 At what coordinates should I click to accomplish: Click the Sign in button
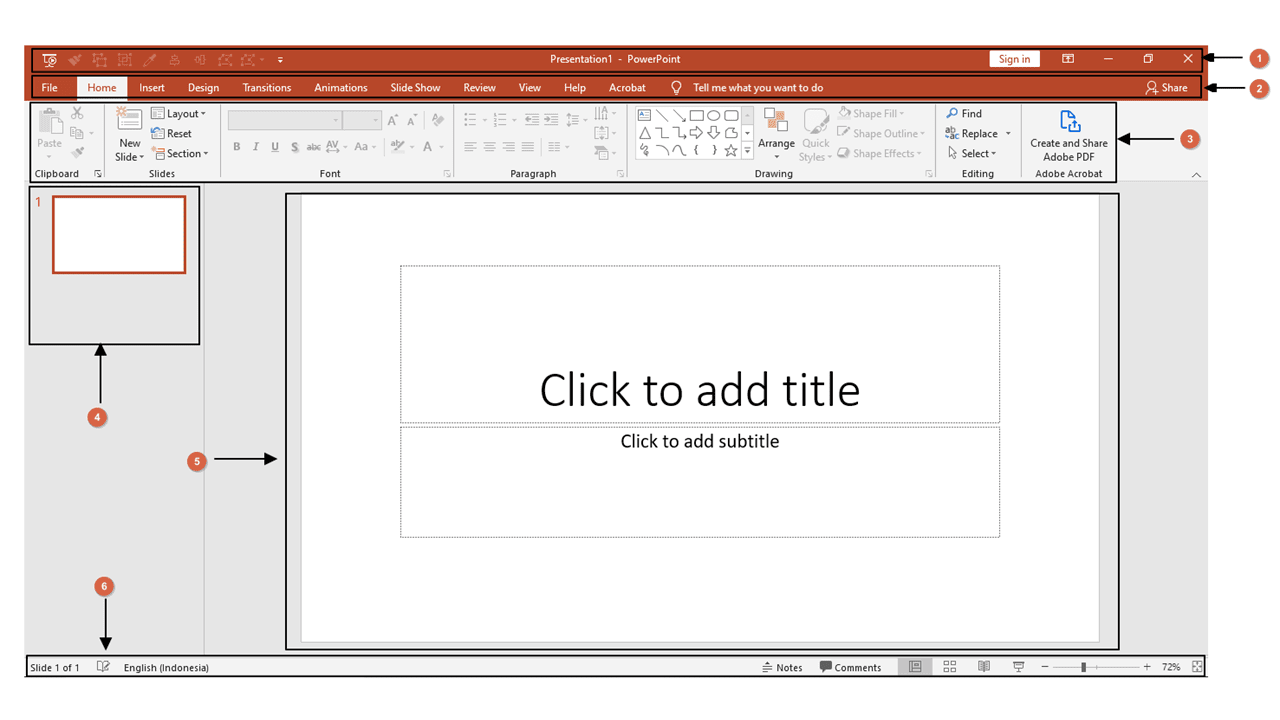[1014, 58]
